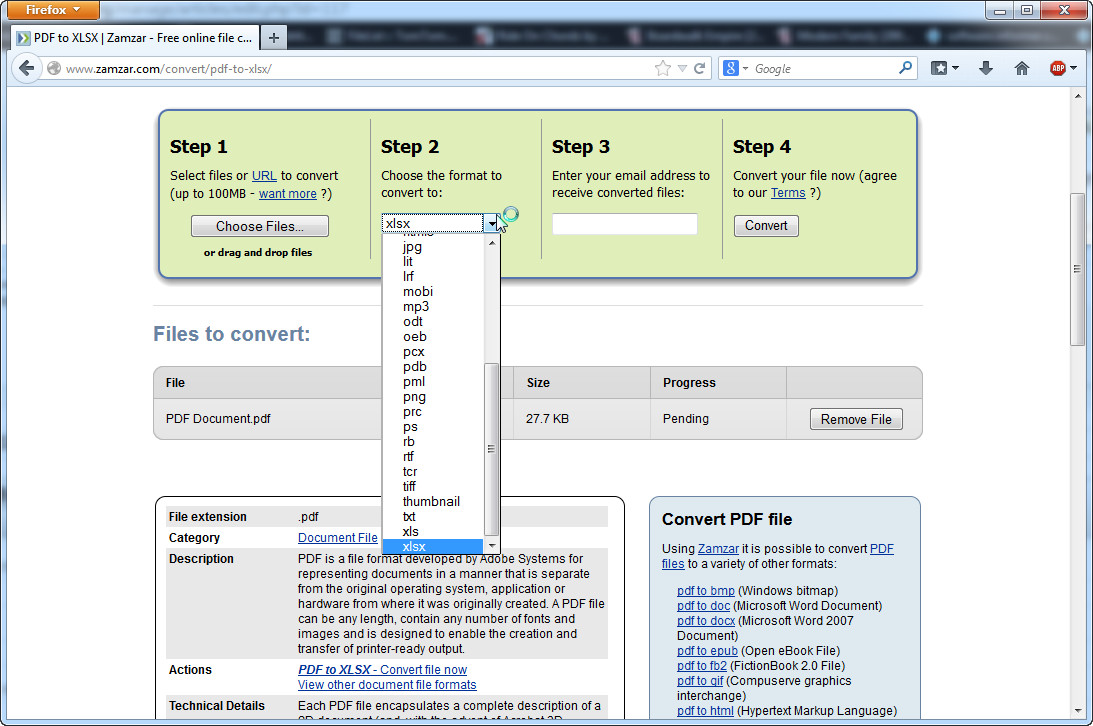Viewport: 1093px width, 726px height.
Task: Open the want more link
Action: point(288,194)
